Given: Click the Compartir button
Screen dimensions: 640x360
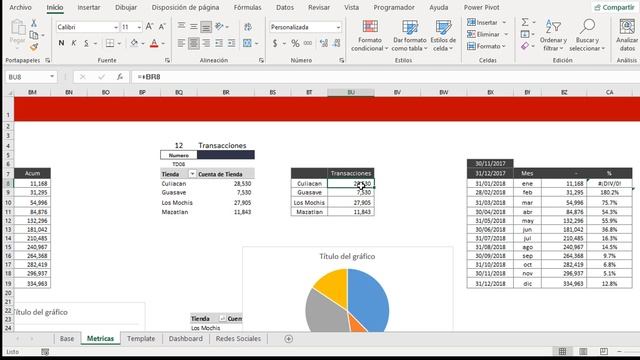Looking at the screenshot, I should [x=614, y=7].
